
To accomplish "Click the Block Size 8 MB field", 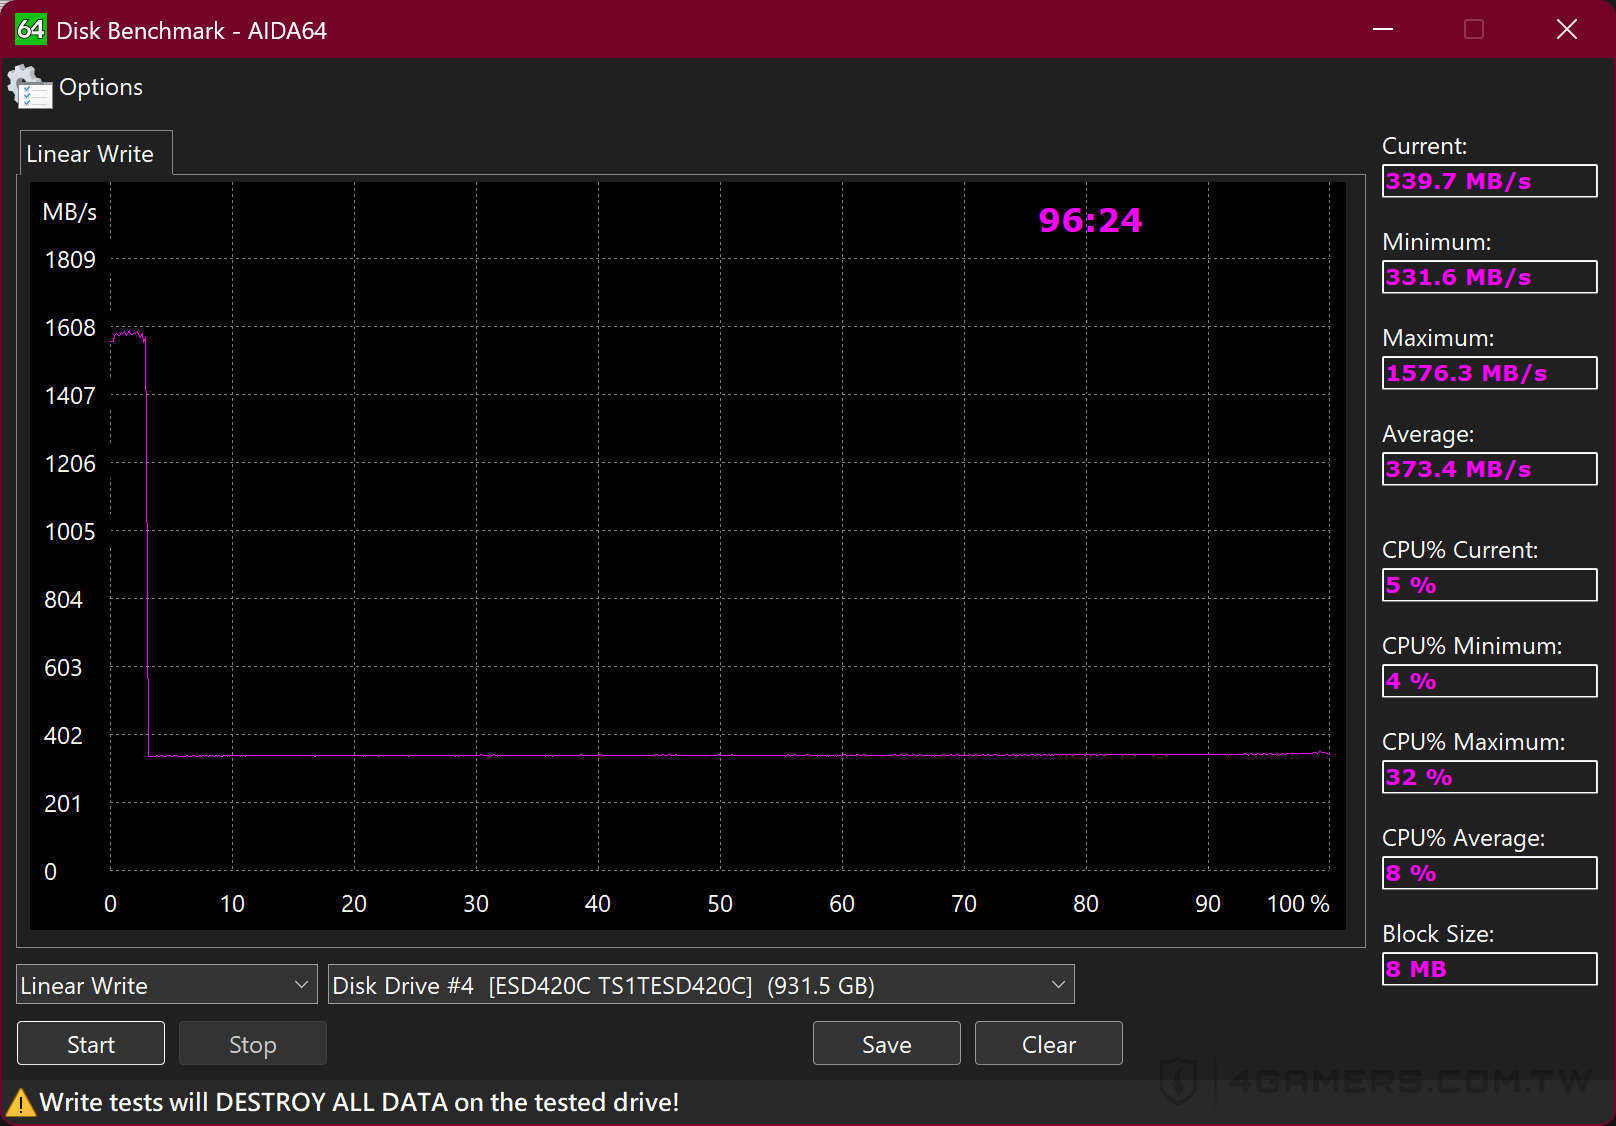I will click(x=1489, y=969).
